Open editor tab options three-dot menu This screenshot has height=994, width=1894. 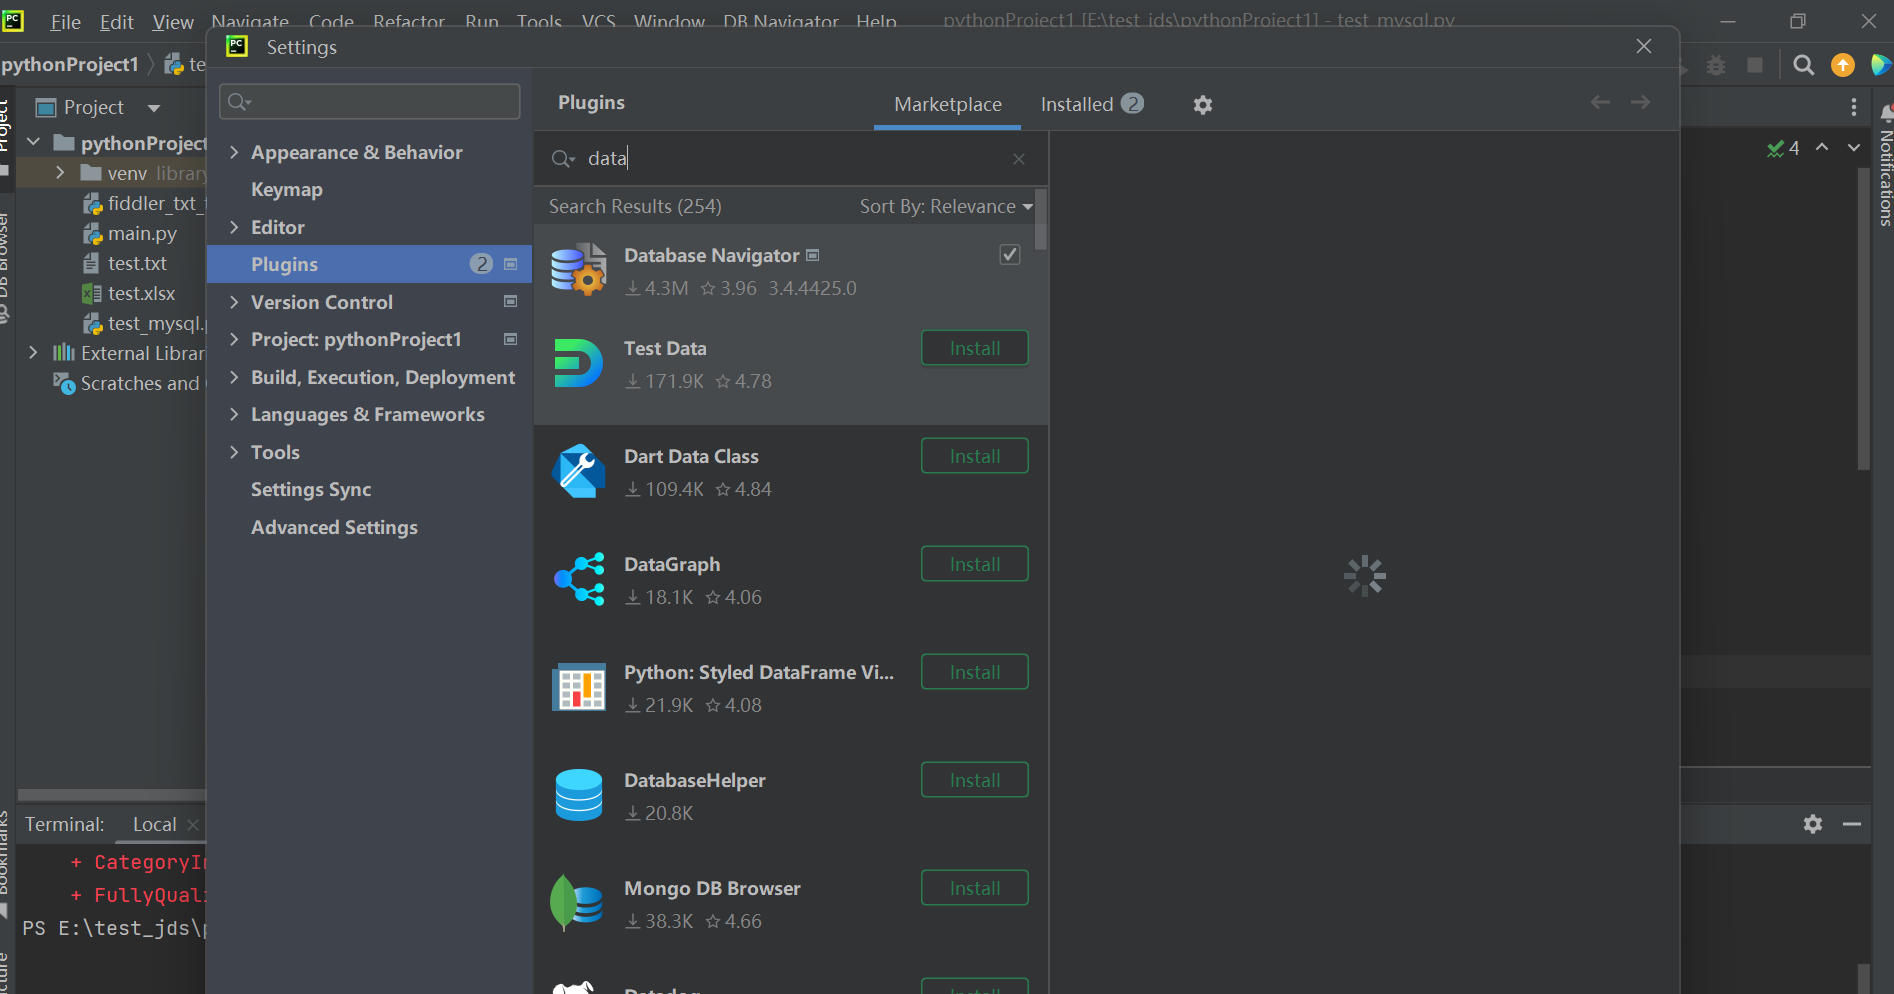coord(1854,107)
